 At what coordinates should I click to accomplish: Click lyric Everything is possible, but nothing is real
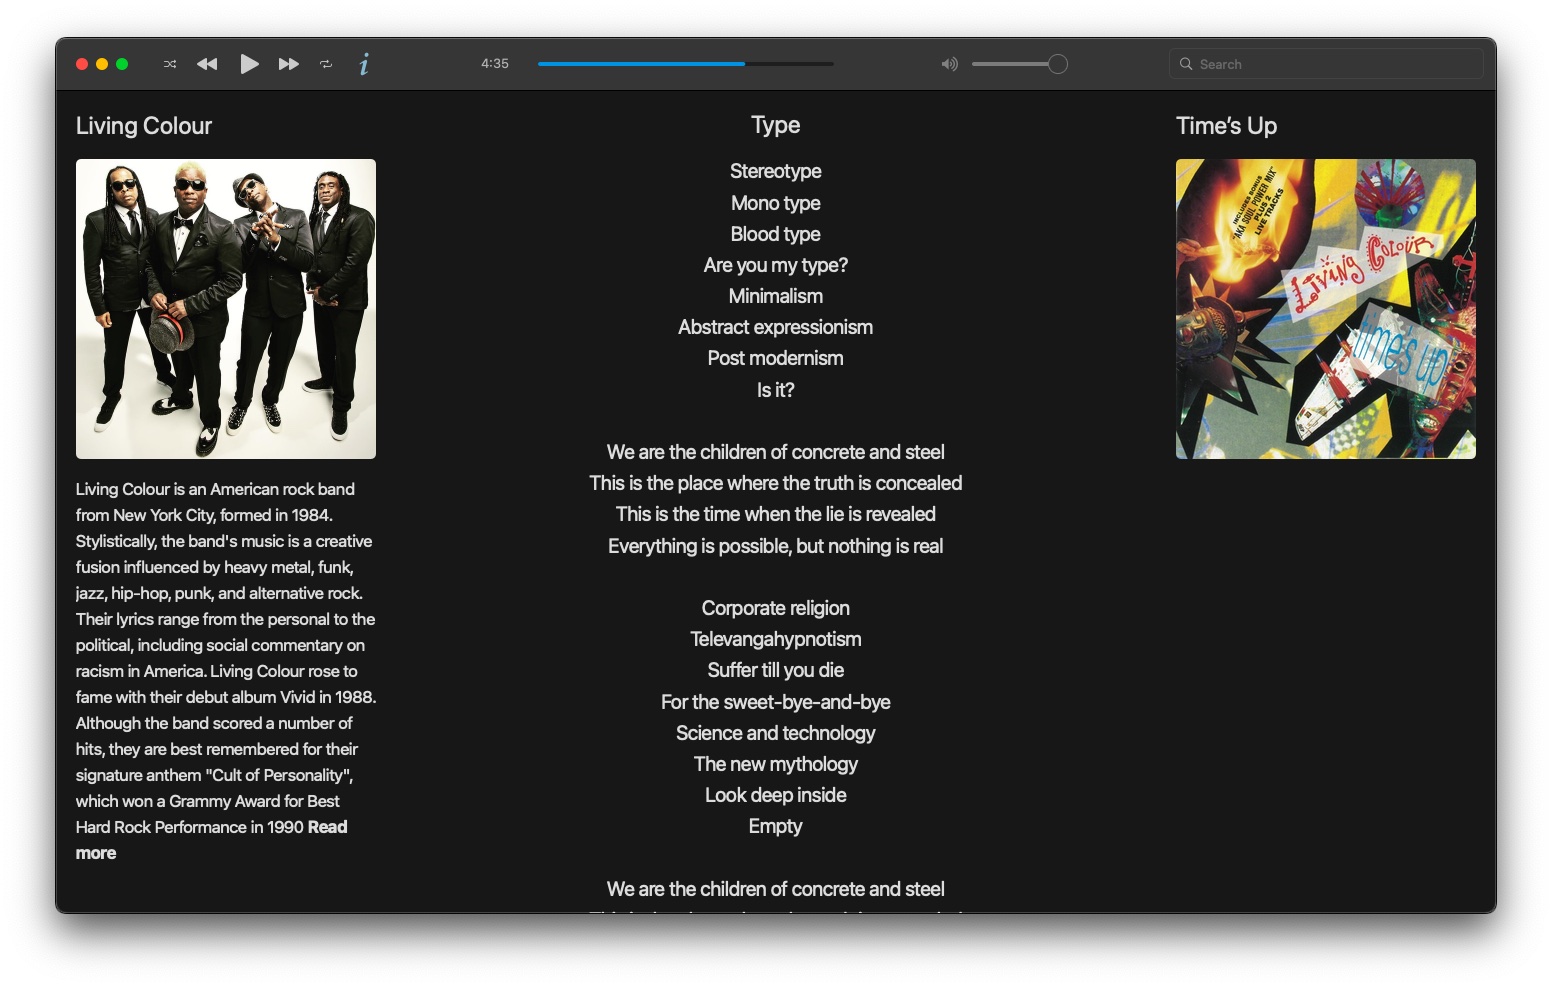(776, 546)
